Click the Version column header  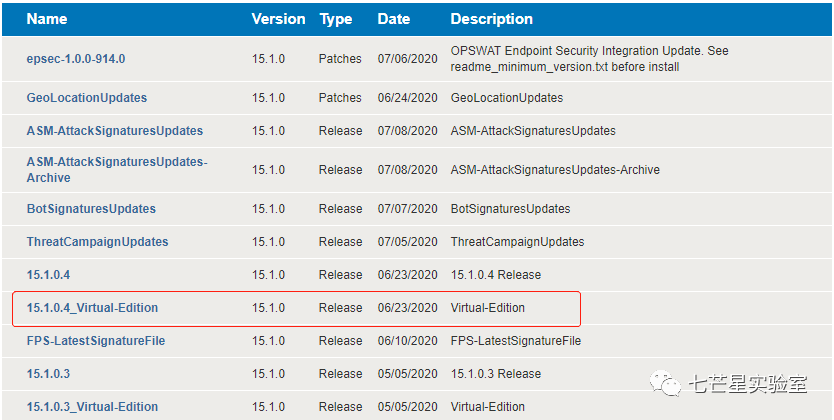pos(279,19)
